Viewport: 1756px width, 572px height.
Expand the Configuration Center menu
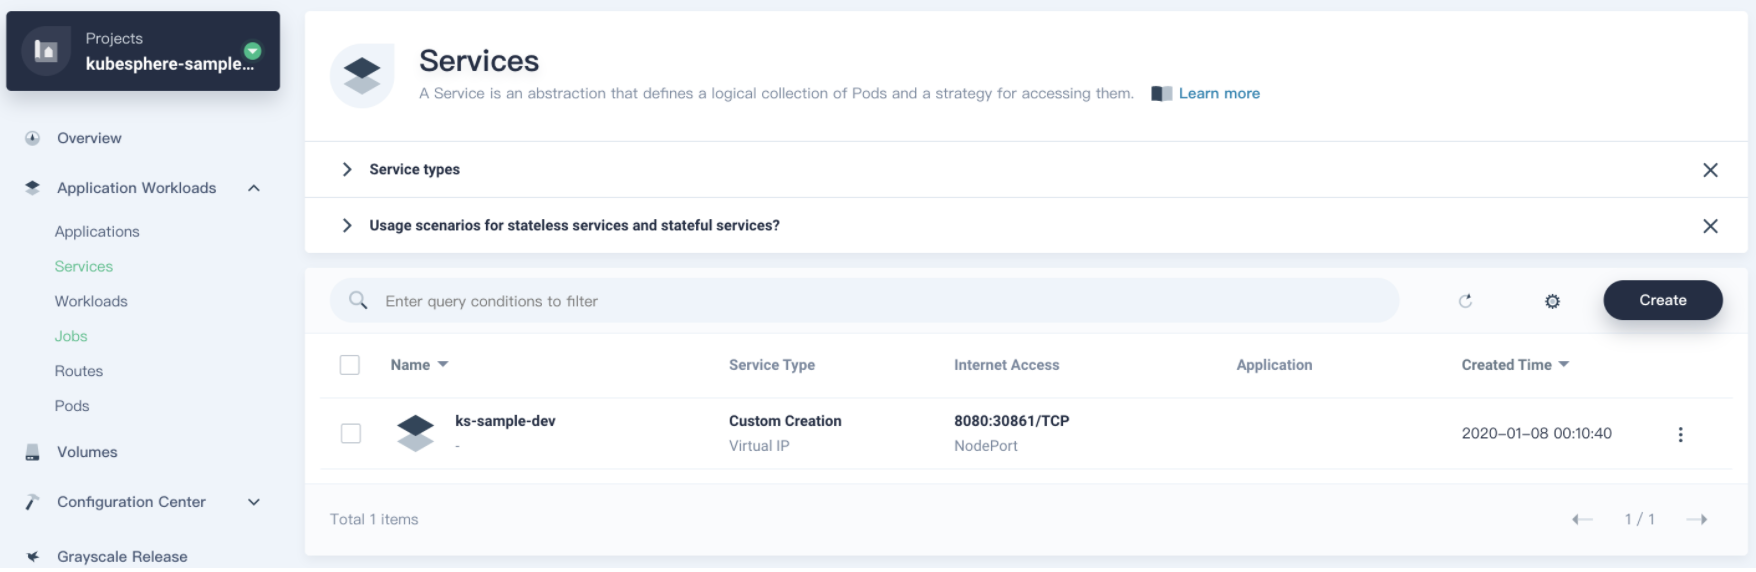point(254,502)
